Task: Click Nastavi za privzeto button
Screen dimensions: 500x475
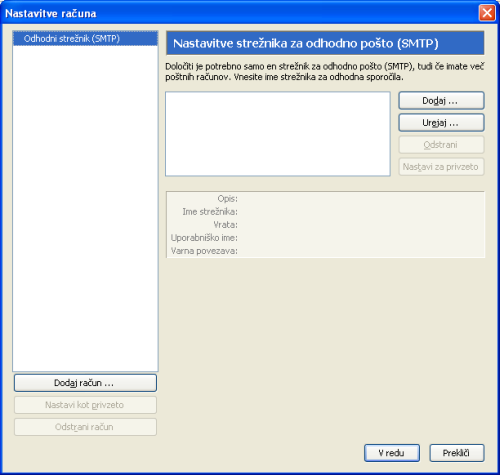Action: (x=441, y=167)
